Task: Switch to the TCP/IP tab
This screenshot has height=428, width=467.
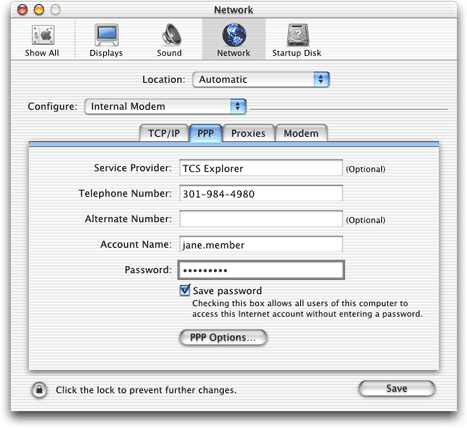Action: click(x=164, y=133)
